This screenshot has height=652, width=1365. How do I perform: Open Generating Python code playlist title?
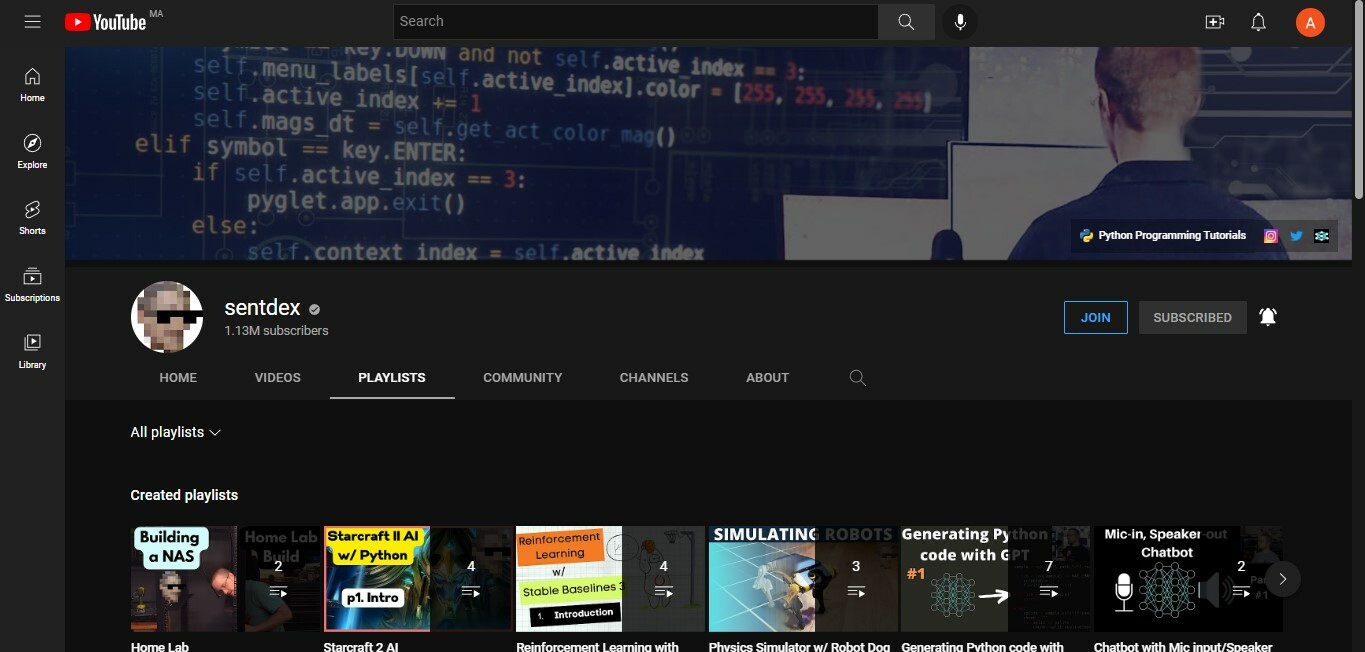(982, 646)
